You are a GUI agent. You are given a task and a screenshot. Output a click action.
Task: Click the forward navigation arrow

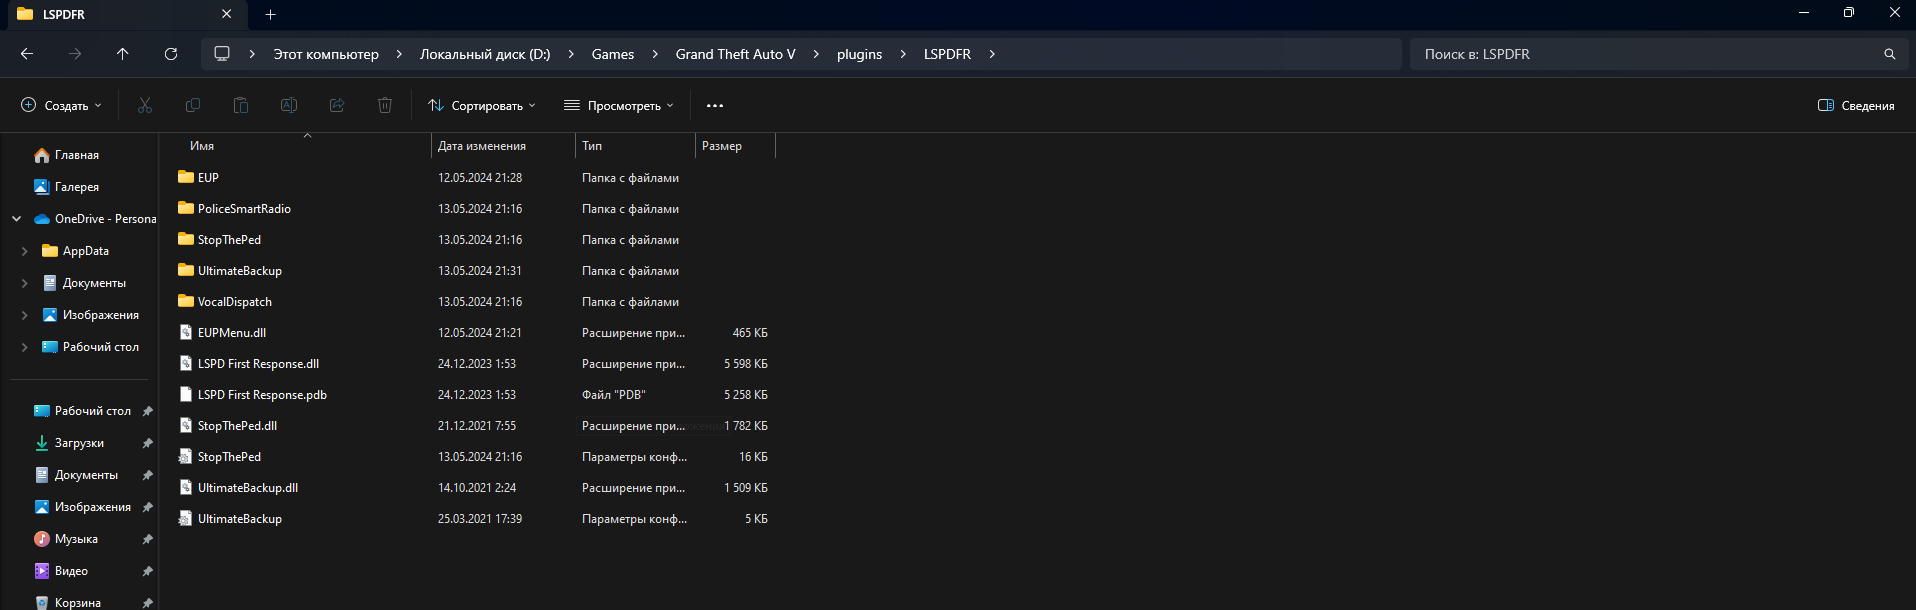75,54
